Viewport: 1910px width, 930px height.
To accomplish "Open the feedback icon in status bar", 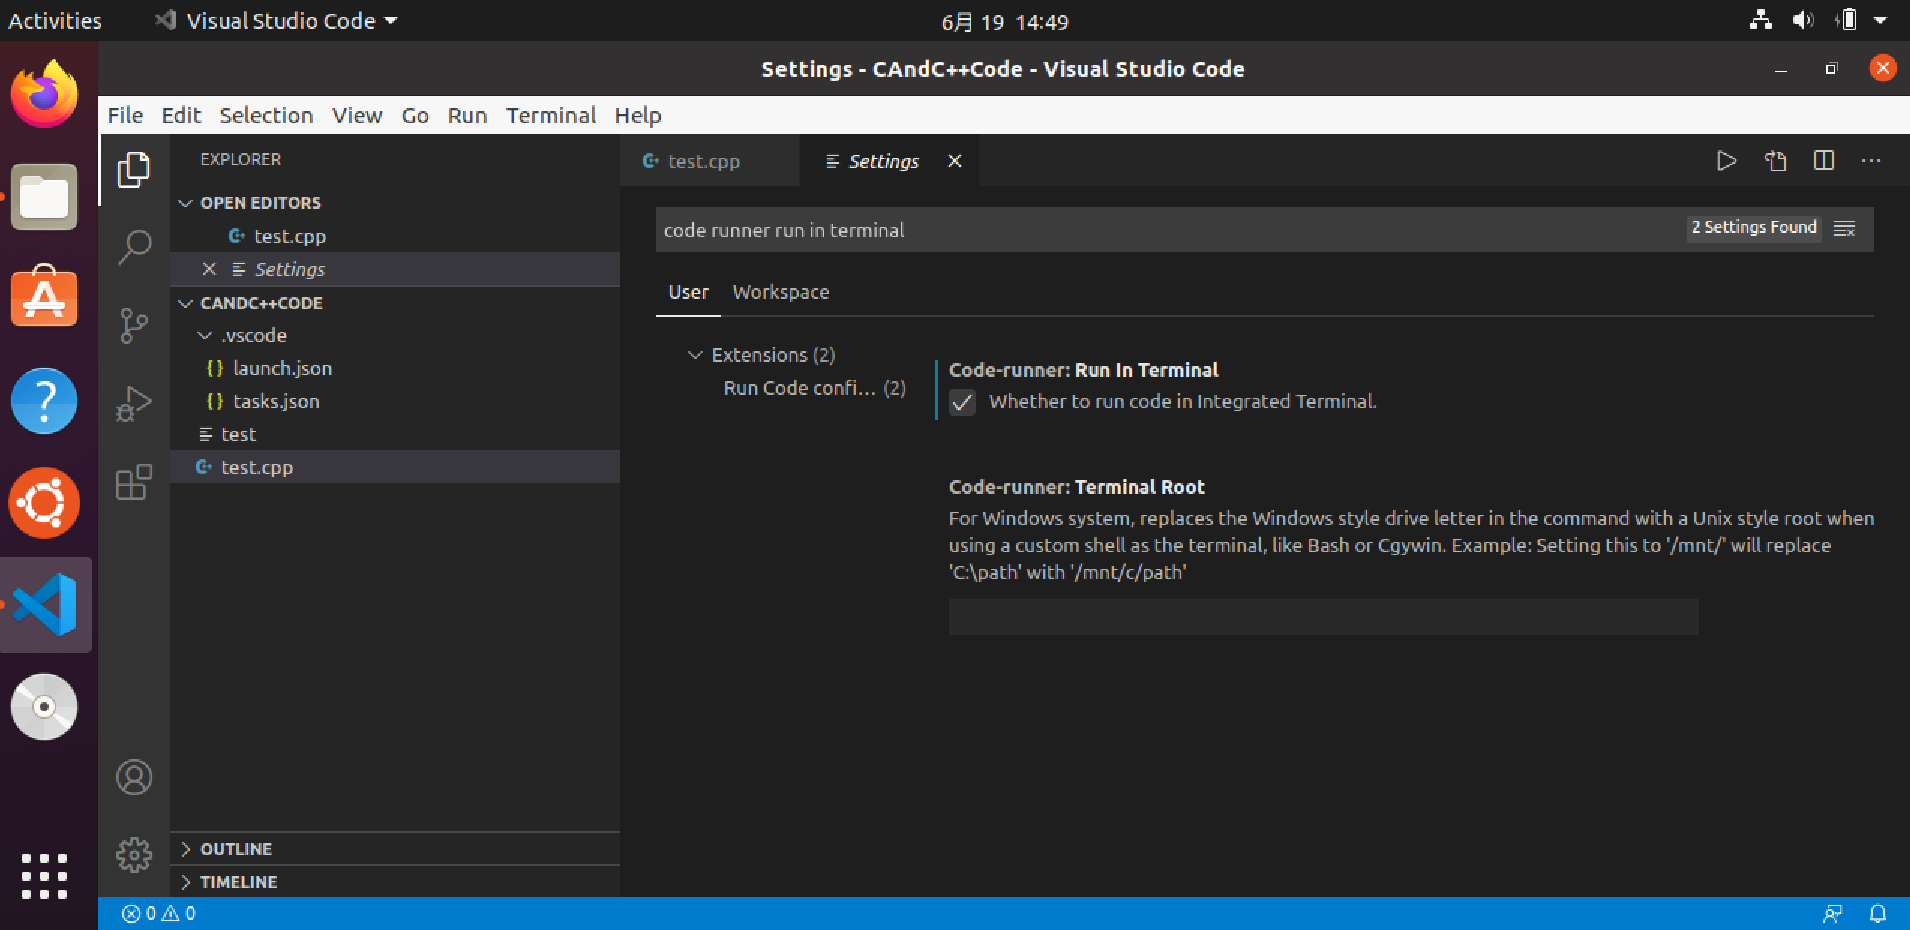I will pos(1832,913).
